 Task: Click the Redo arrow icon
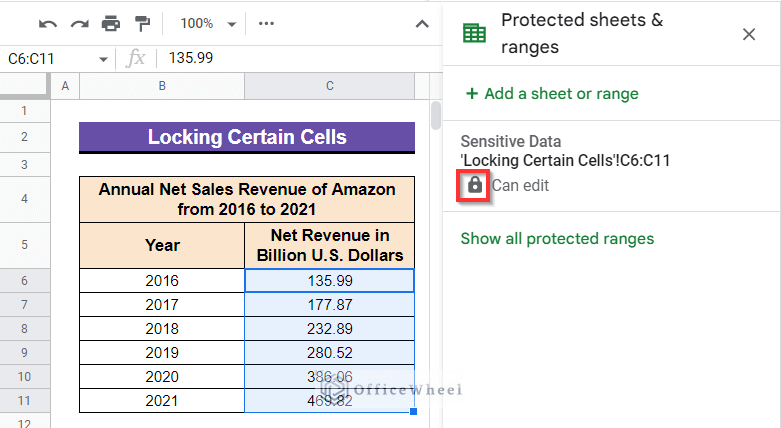[80, 23]
